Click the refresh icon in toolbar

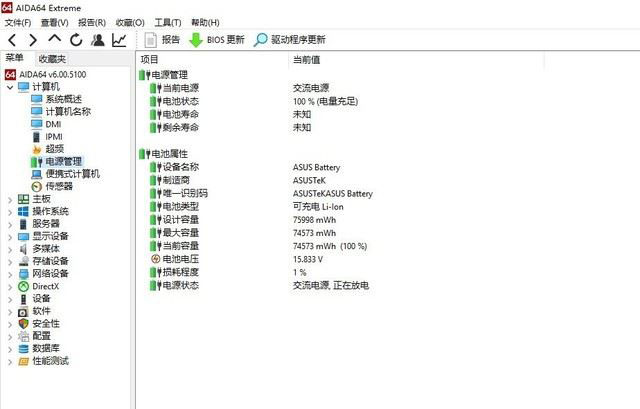(x=76, y=40)
